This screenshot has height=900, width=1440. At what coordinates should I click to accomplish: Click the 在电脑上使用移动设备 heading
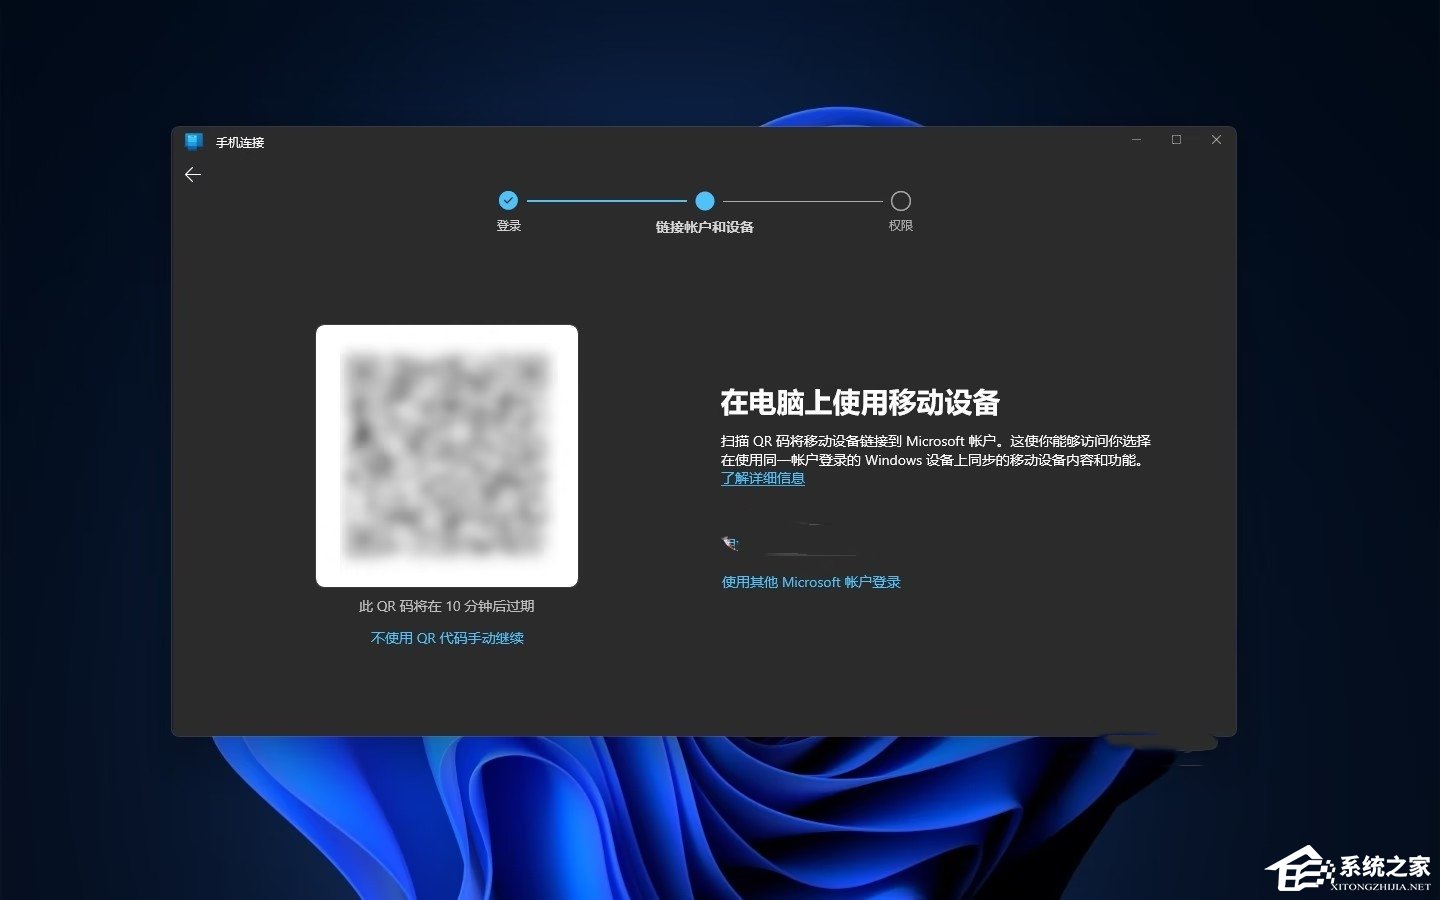tap(860, 402)
